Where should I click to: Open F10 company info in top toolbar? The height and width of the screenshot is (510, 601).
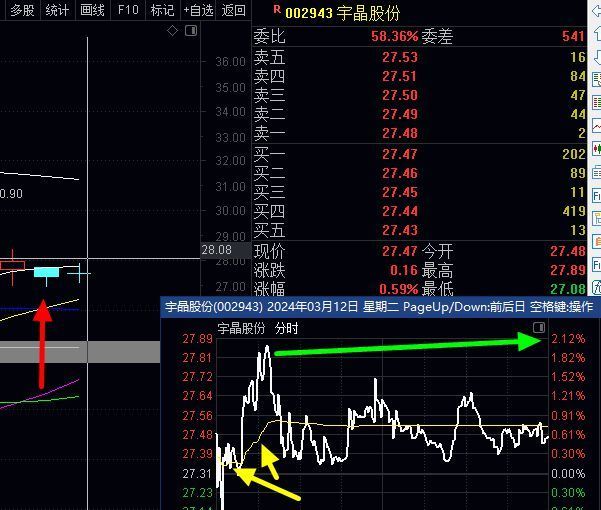coord(128,10)
